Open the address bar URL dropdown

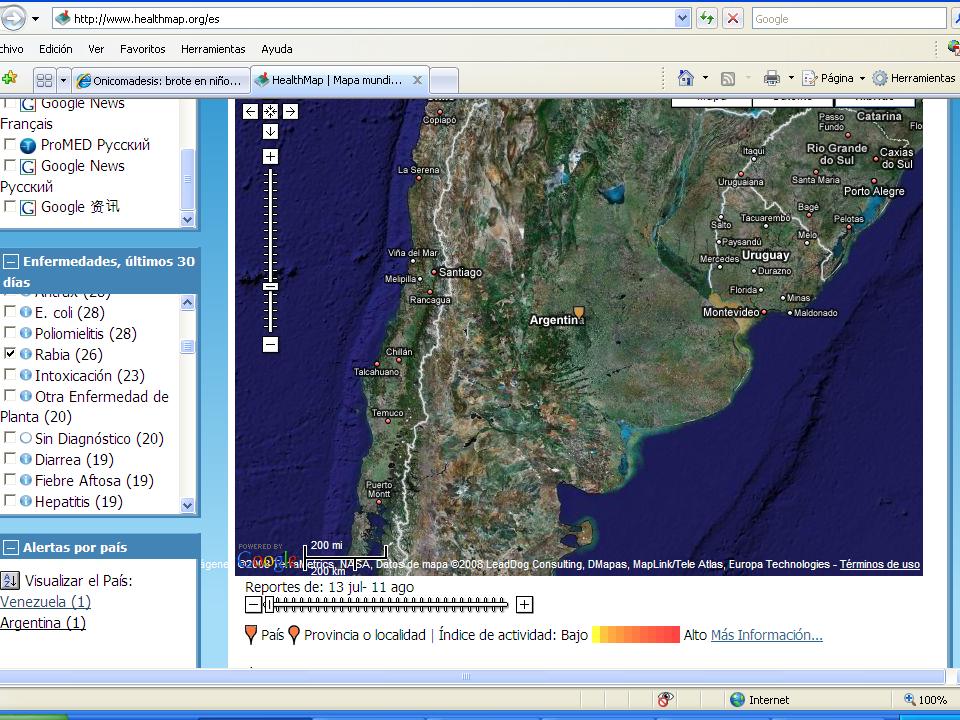[682, 19]
